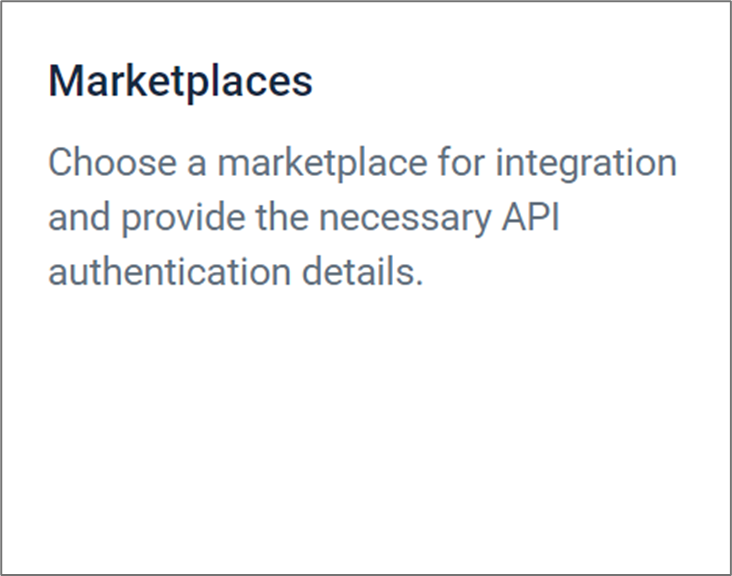Screen dimensions: 732x576
Task: Click the word "provide" in the description
Action: tap(182, 217)
